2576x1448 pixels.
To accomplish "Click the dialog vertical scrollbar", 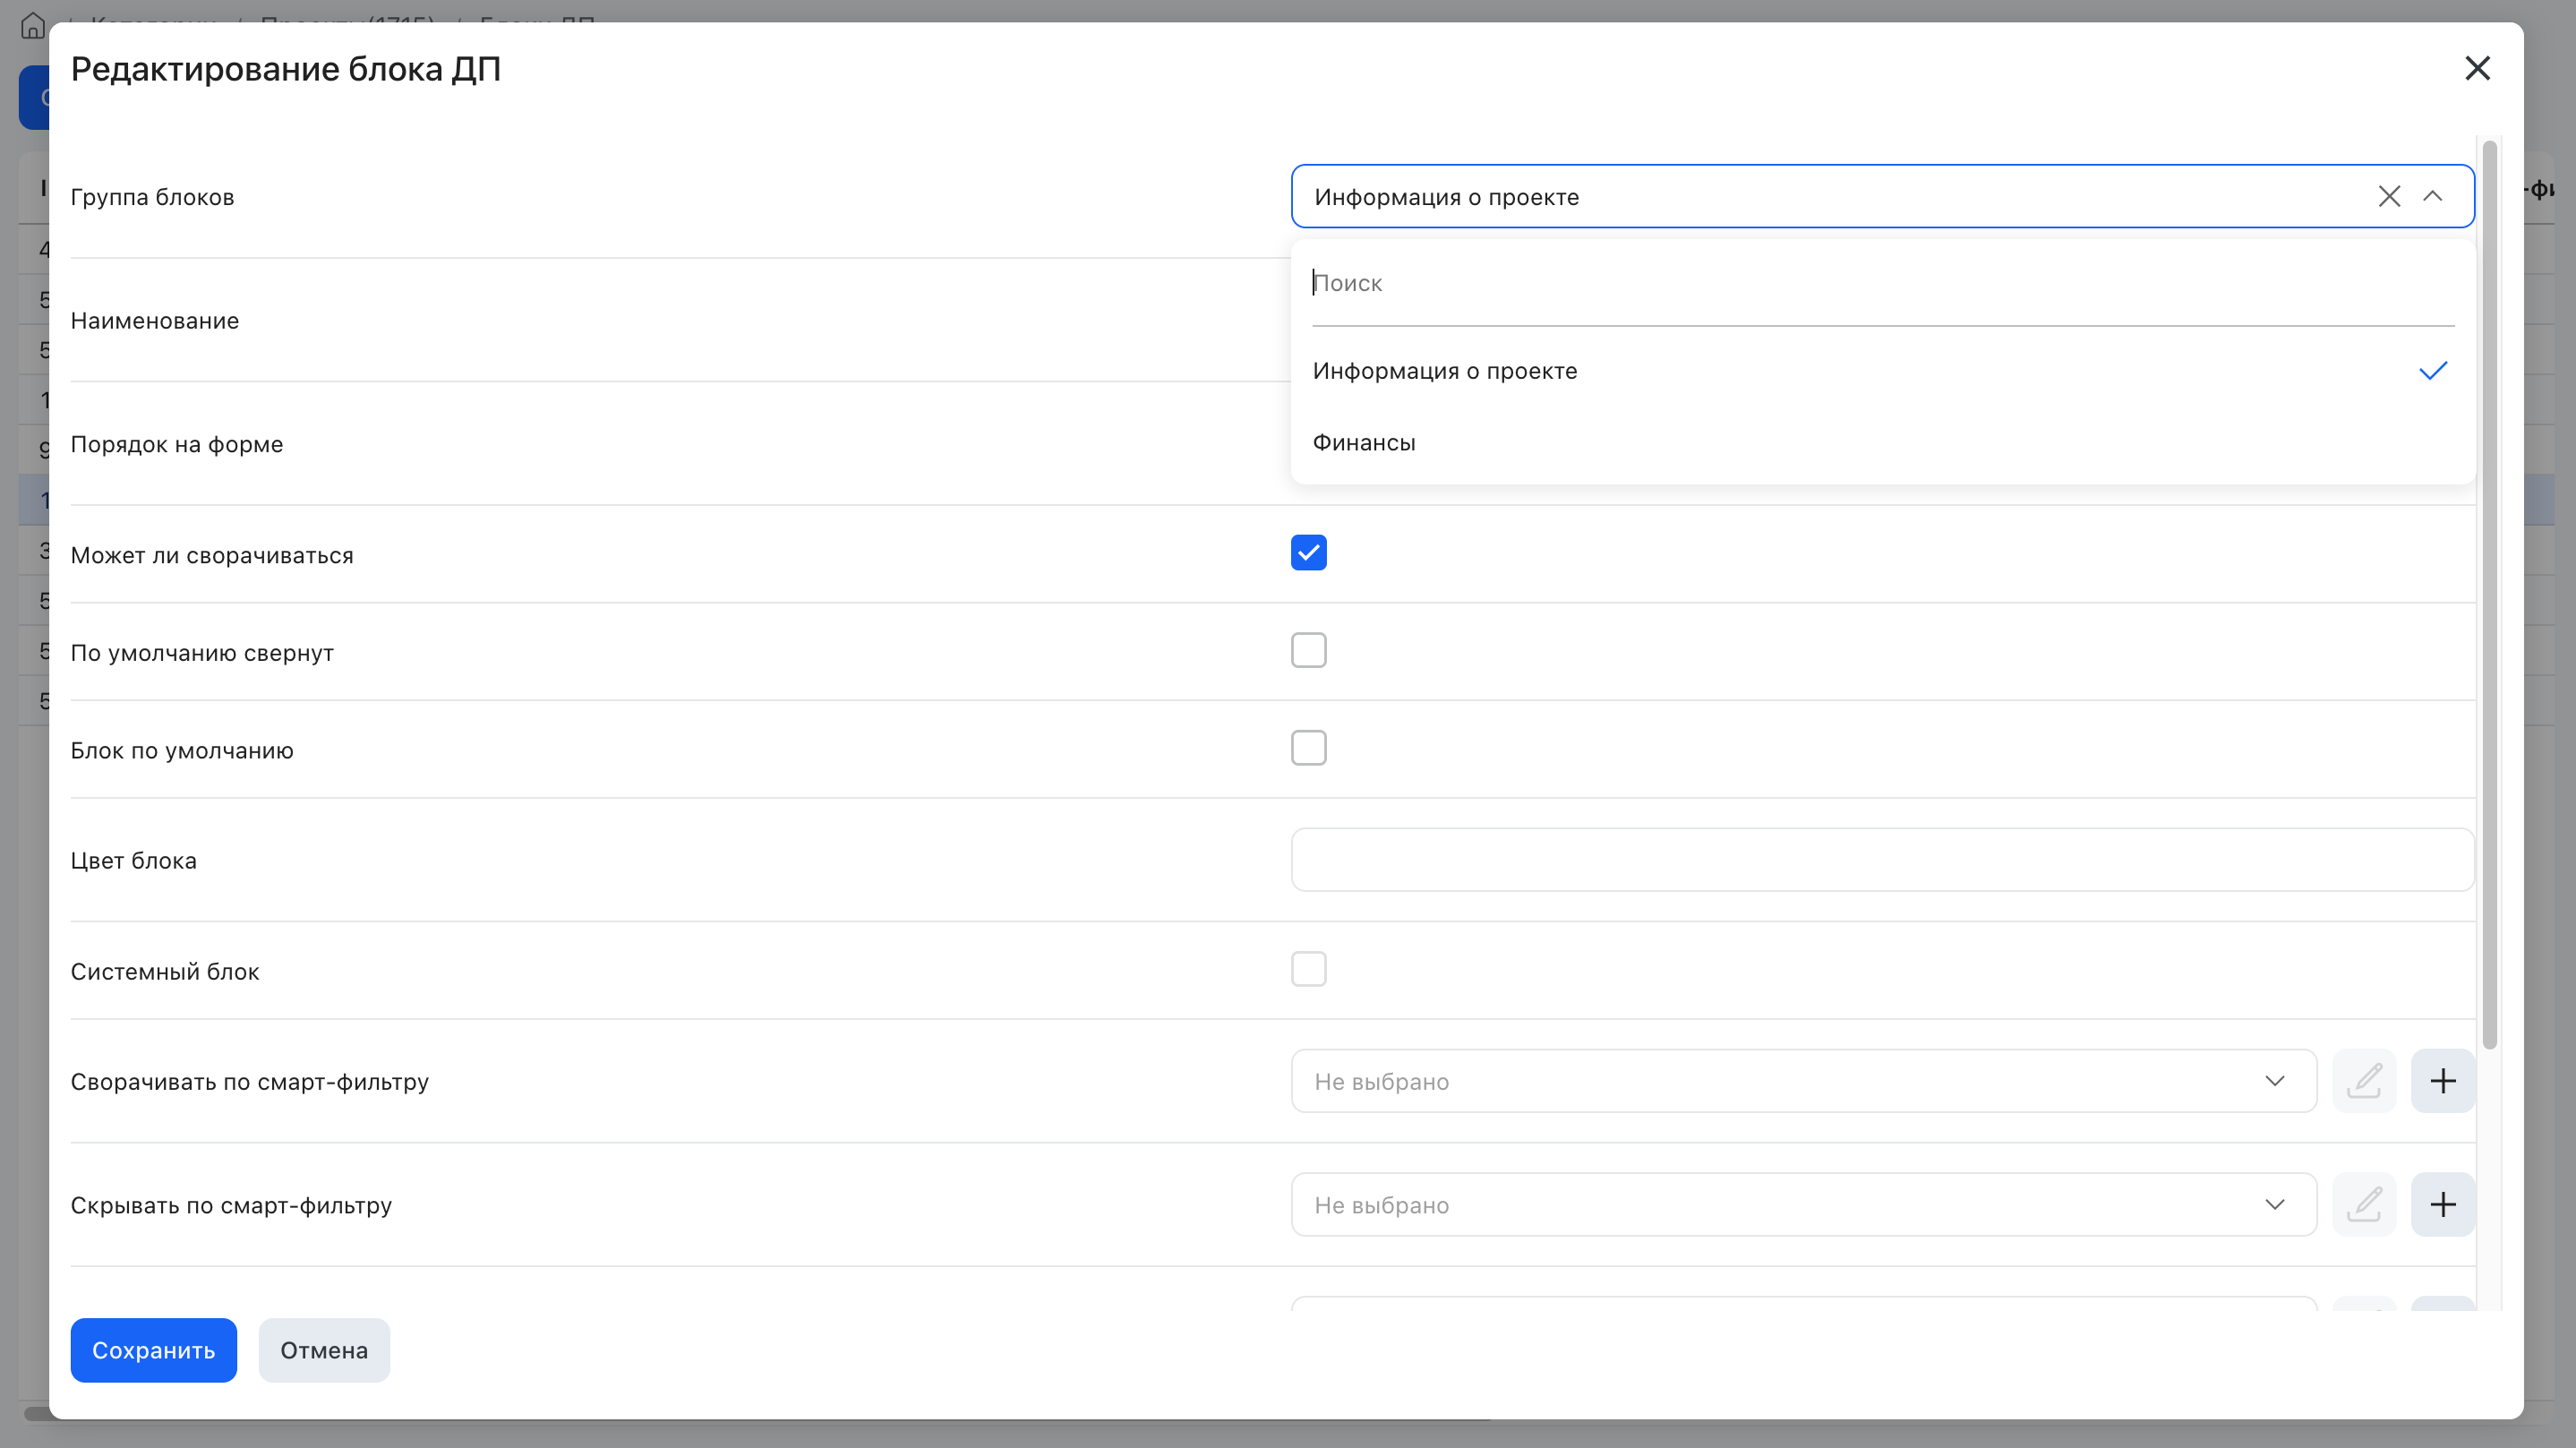I will coord(2490,595).
